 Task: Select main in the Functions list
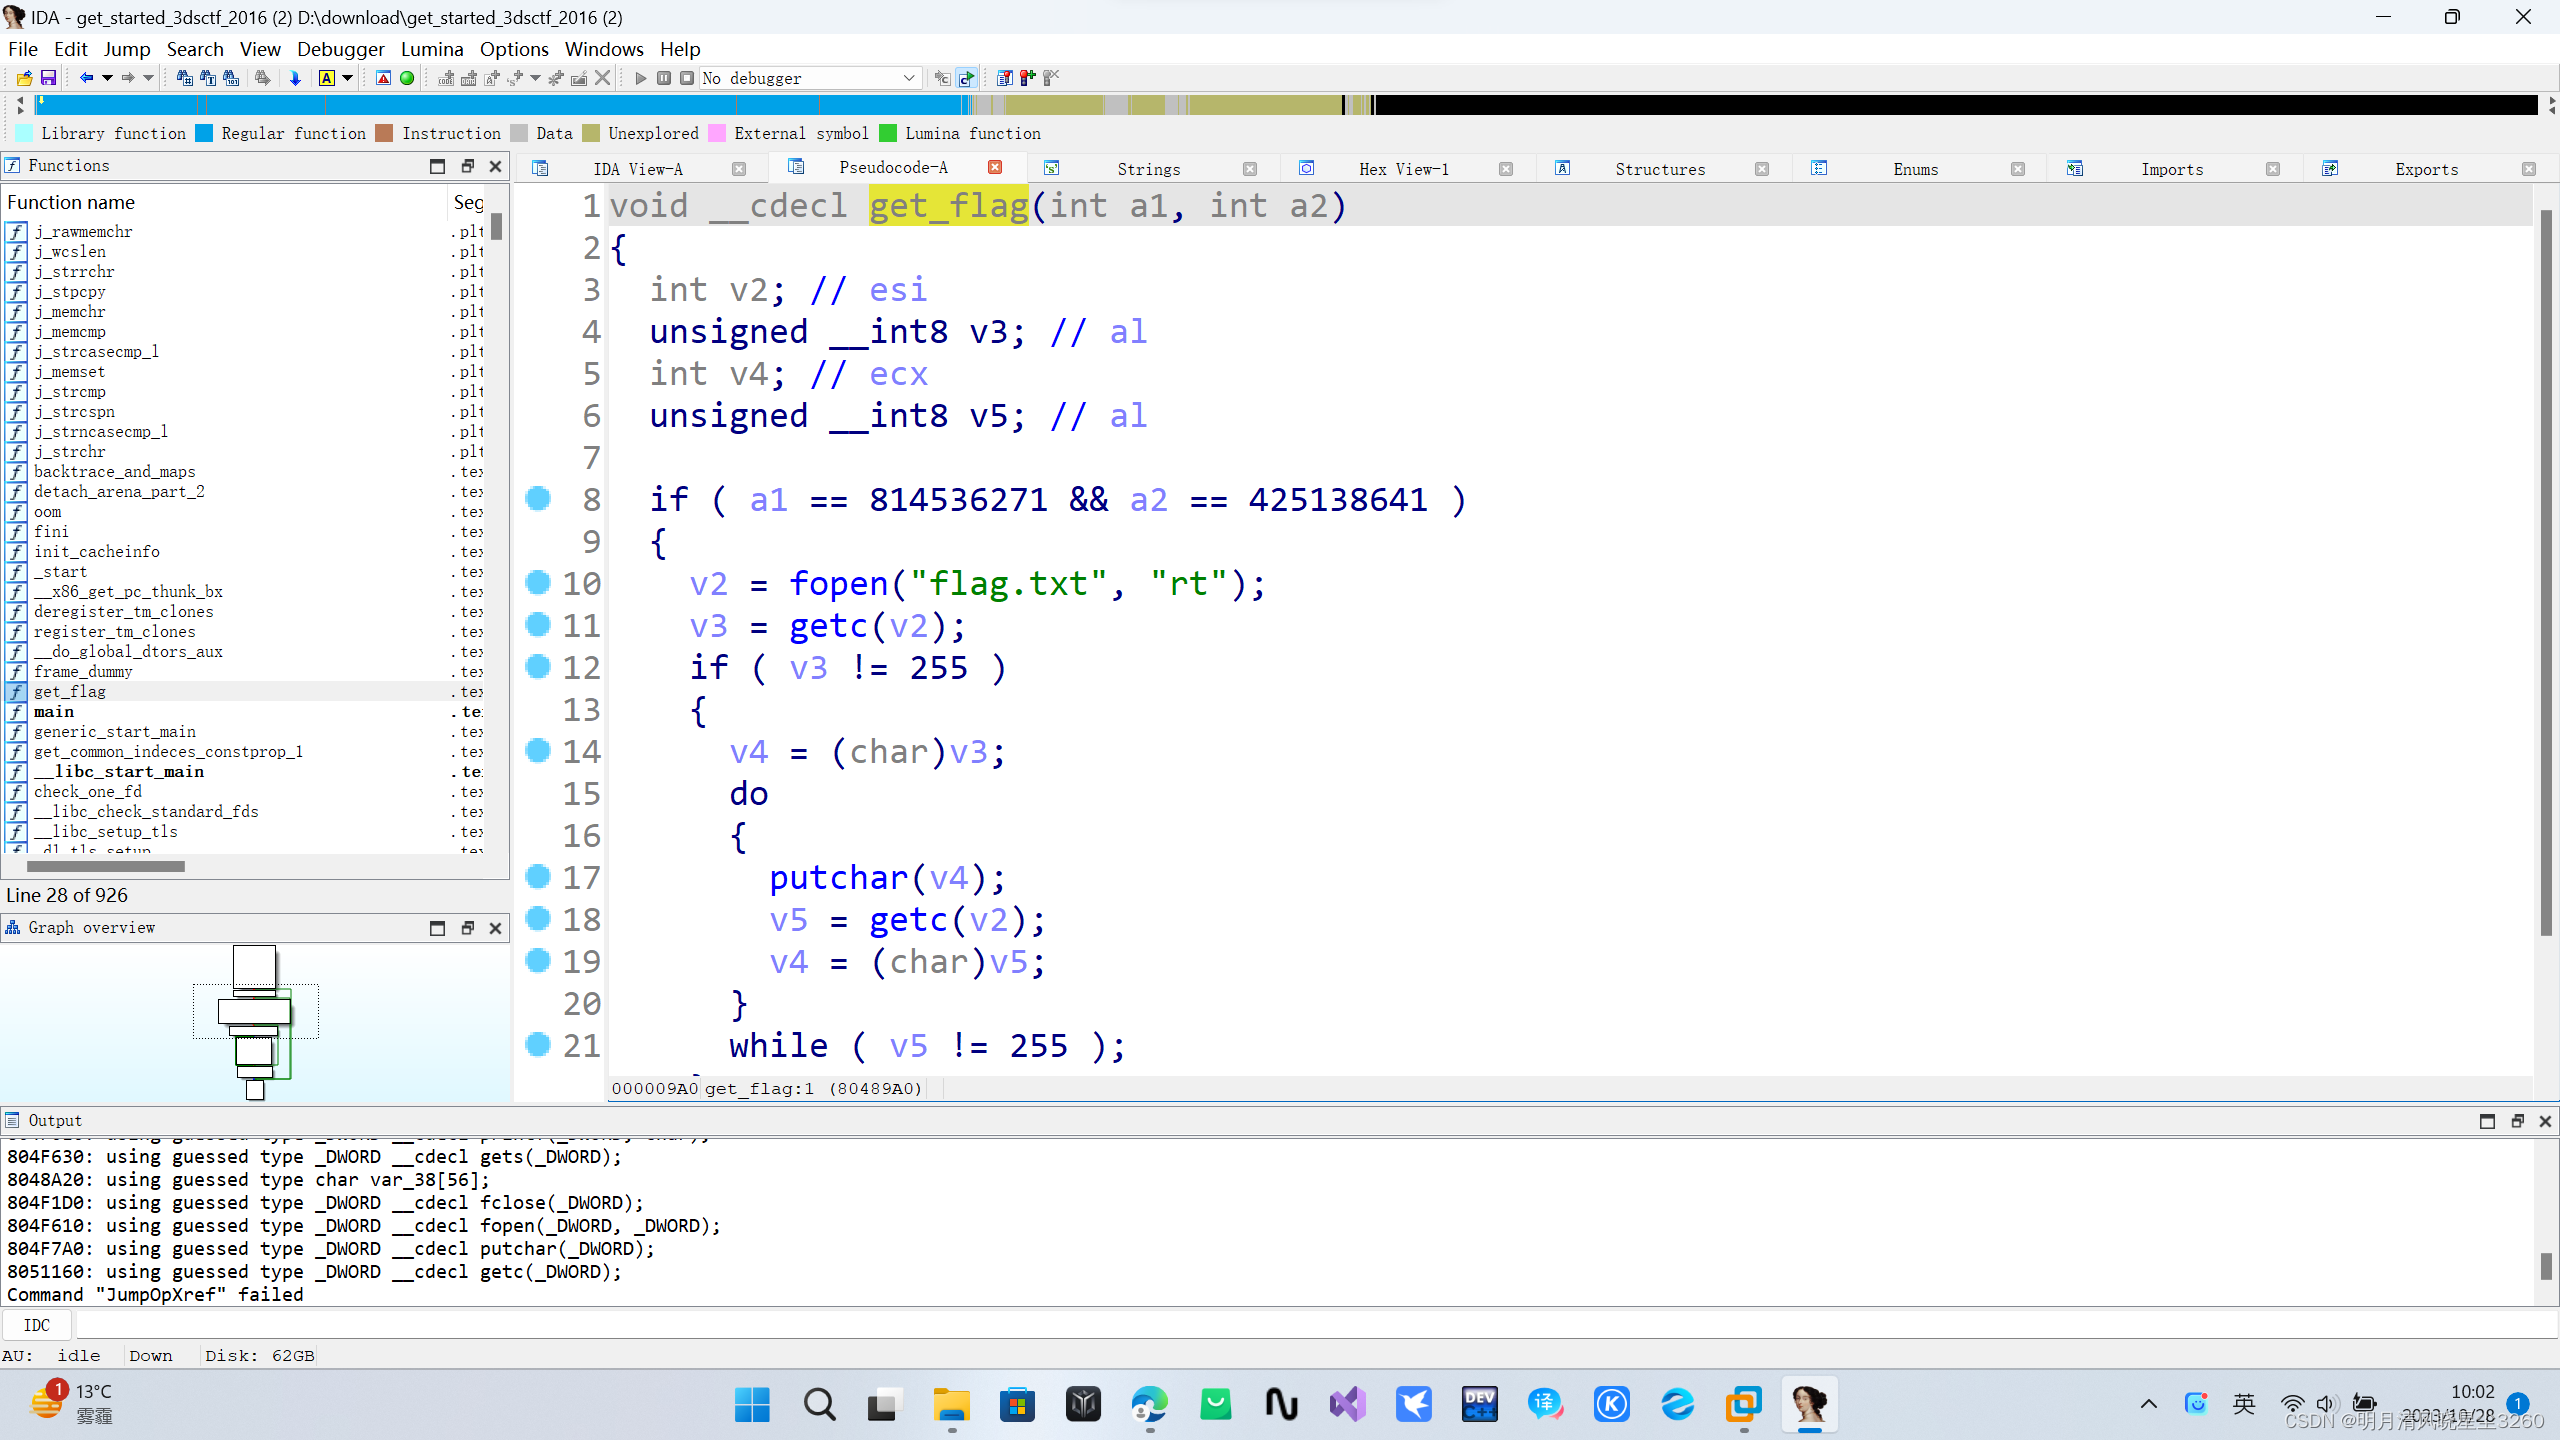coord(54,712)
